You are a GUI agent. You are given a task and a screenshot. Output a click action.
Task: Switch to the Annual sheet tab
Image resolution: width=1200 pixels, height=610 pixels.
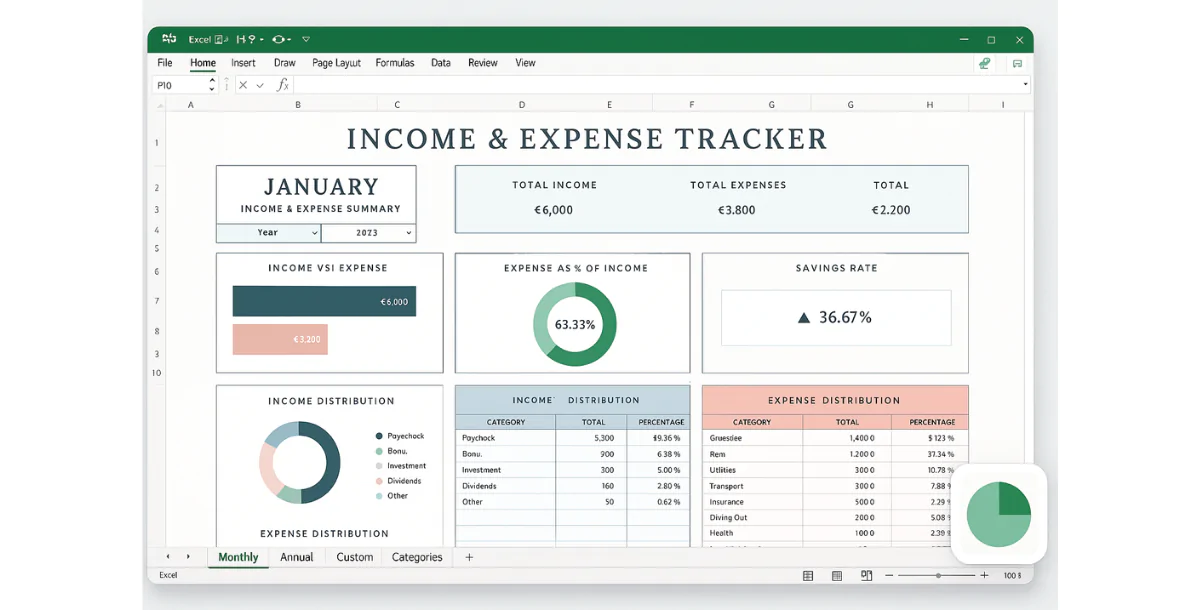(296, 557)
